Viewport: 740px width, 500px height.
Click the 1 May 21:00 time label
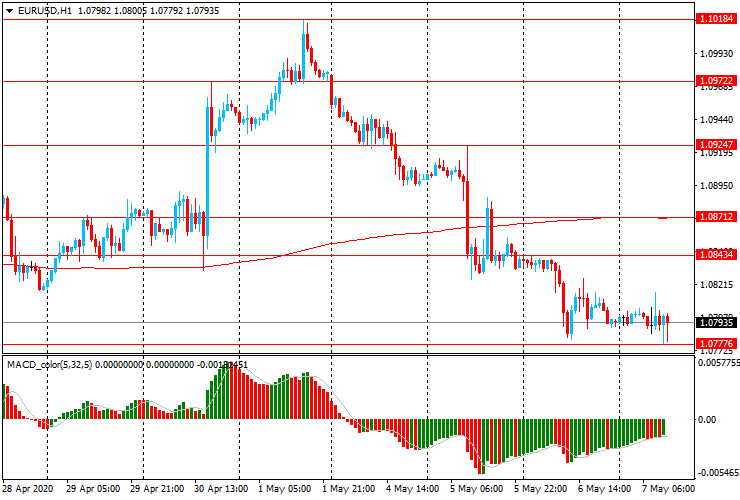click(x=349, y=488)
